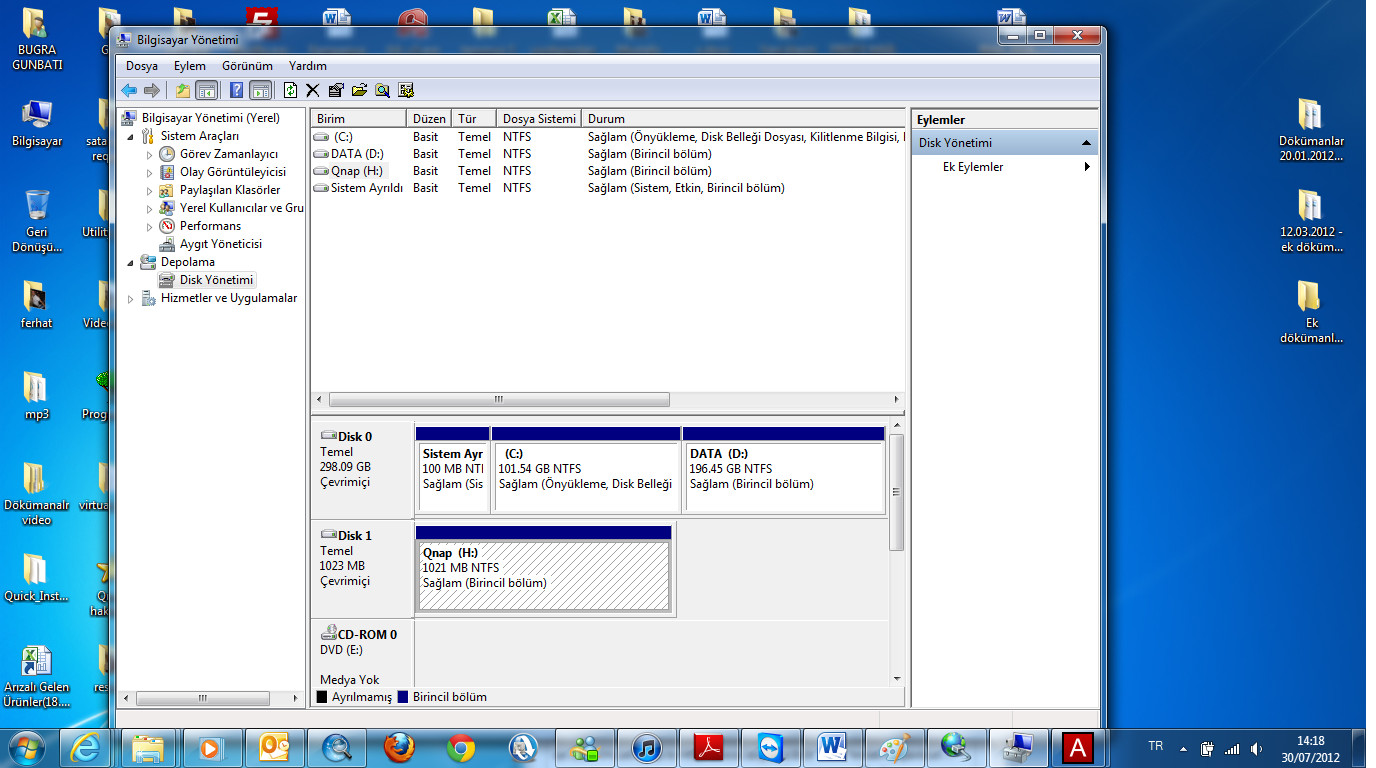Select the (C:) 101.54 GB partition block
The height and width of the screenshot is (768, 1376).
(586, 469)
